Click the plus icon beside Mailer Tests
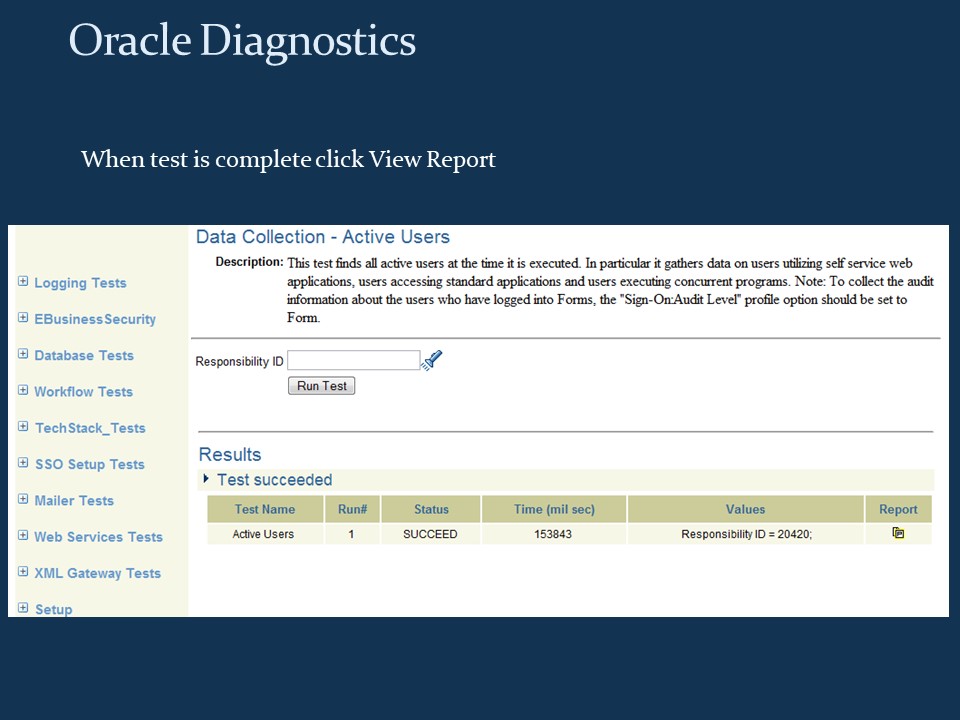 22,500
